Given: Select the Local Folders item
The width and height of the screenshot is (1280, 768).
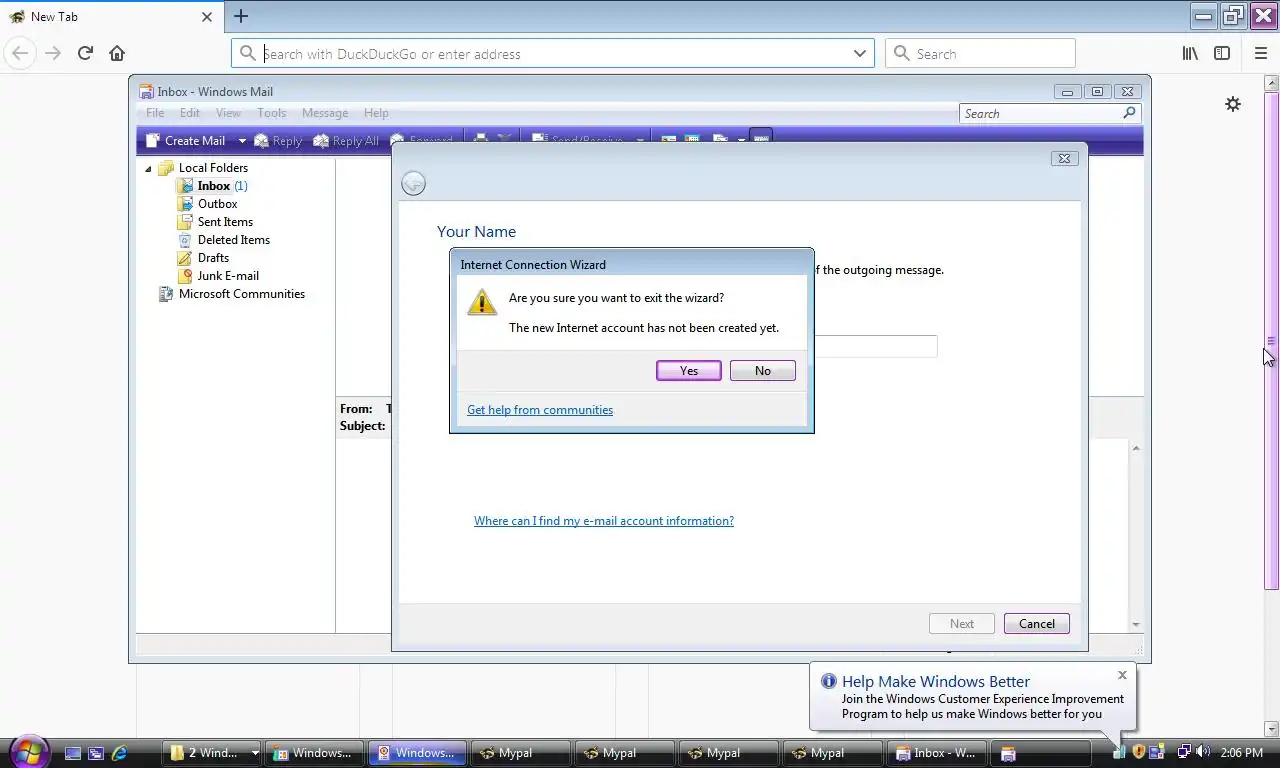Looking at the screenshot, I should point(213,168).
